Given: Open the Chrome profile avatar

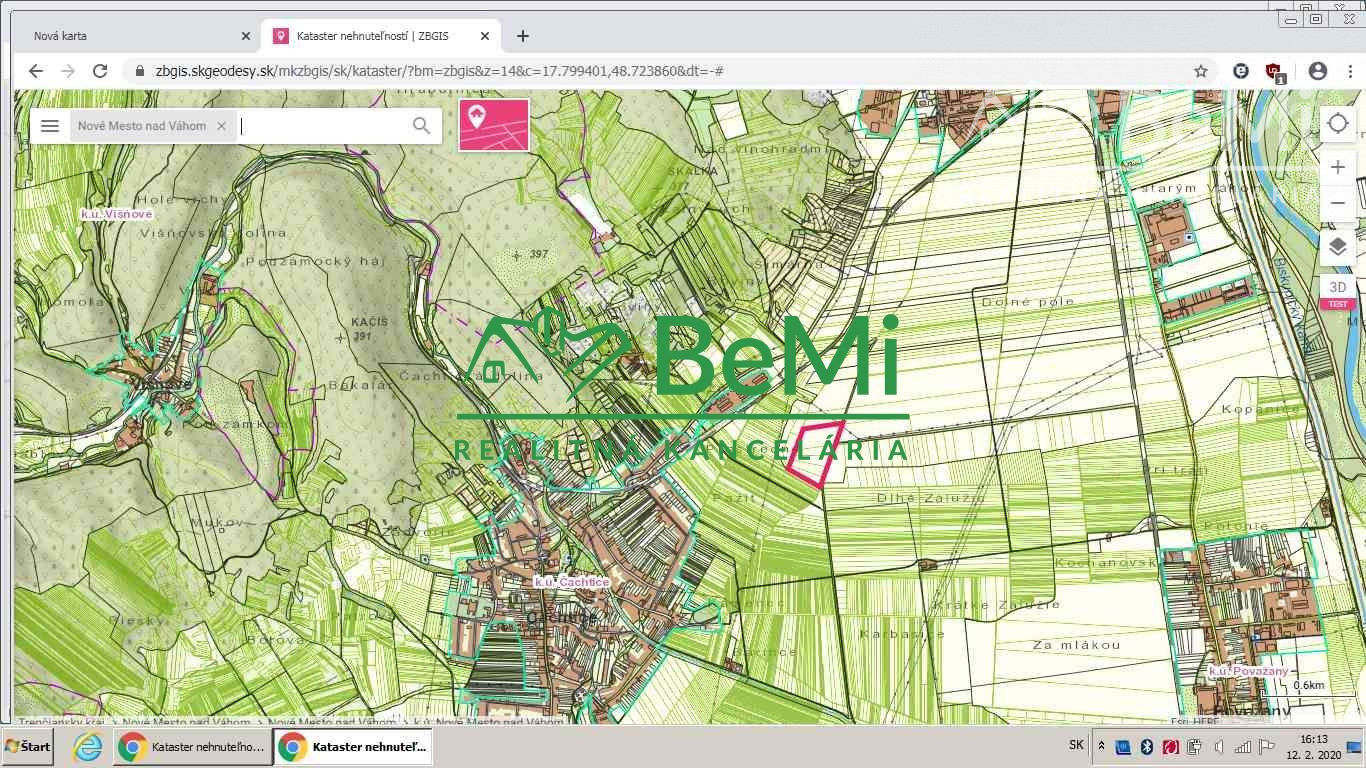Looking at the screenshot, I should (x=1318, y=71).
